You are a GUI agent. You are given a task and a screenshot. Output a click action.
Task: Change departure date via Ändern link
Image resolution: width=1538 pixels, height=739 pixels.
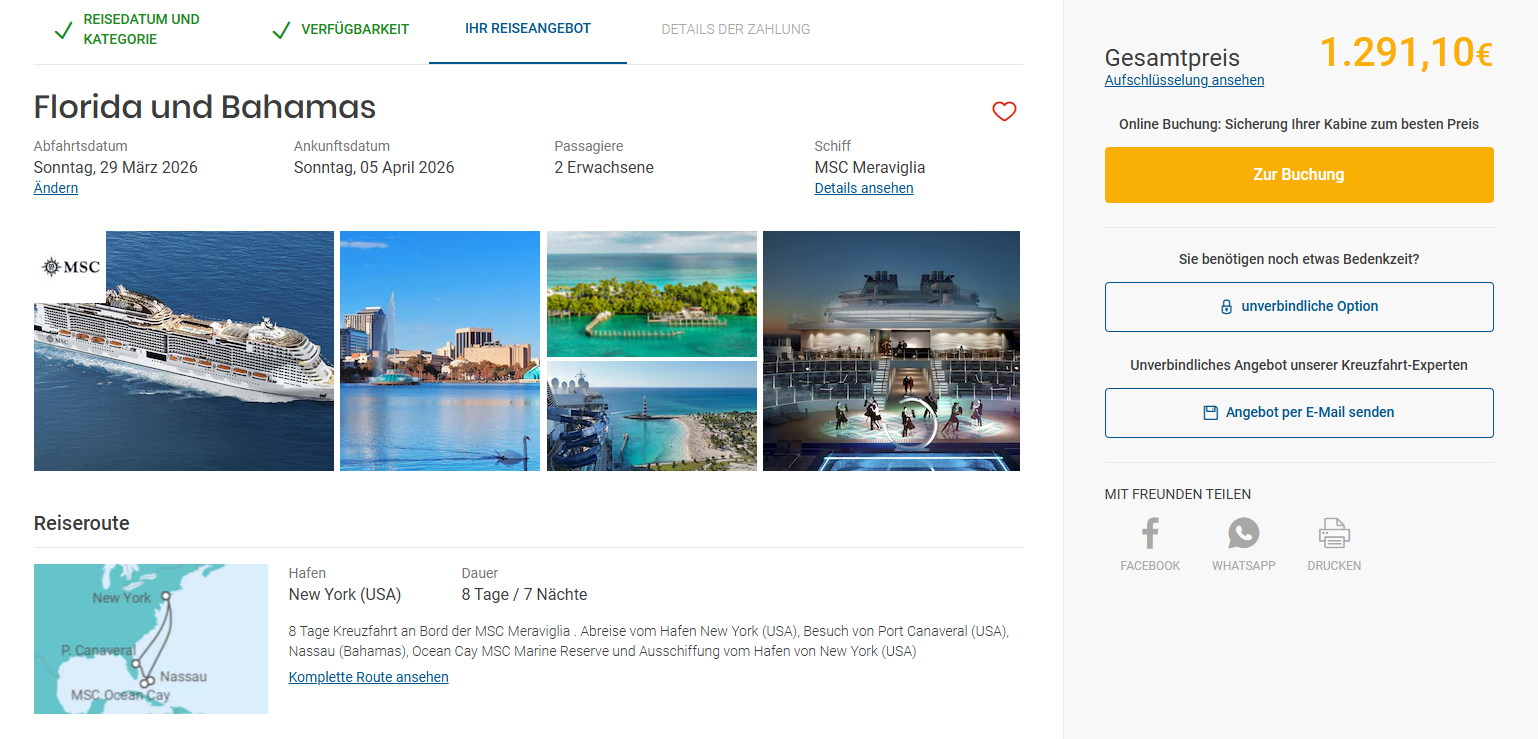[56, 188]
